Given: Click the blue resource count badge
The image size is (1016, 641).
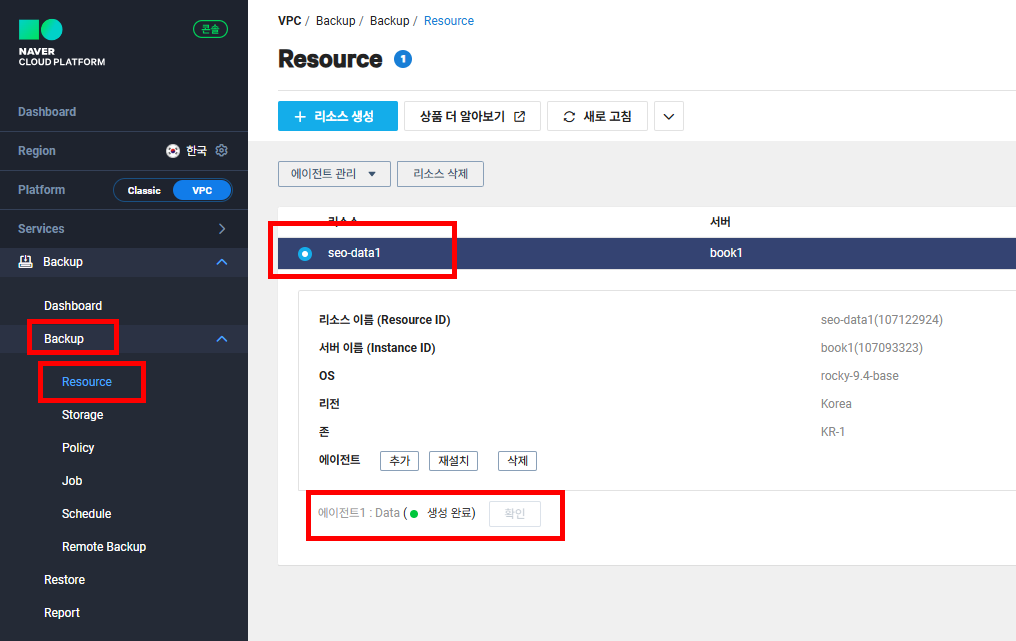Looking at the screenshot, I should pyautogui.click(x=403, y=59).
